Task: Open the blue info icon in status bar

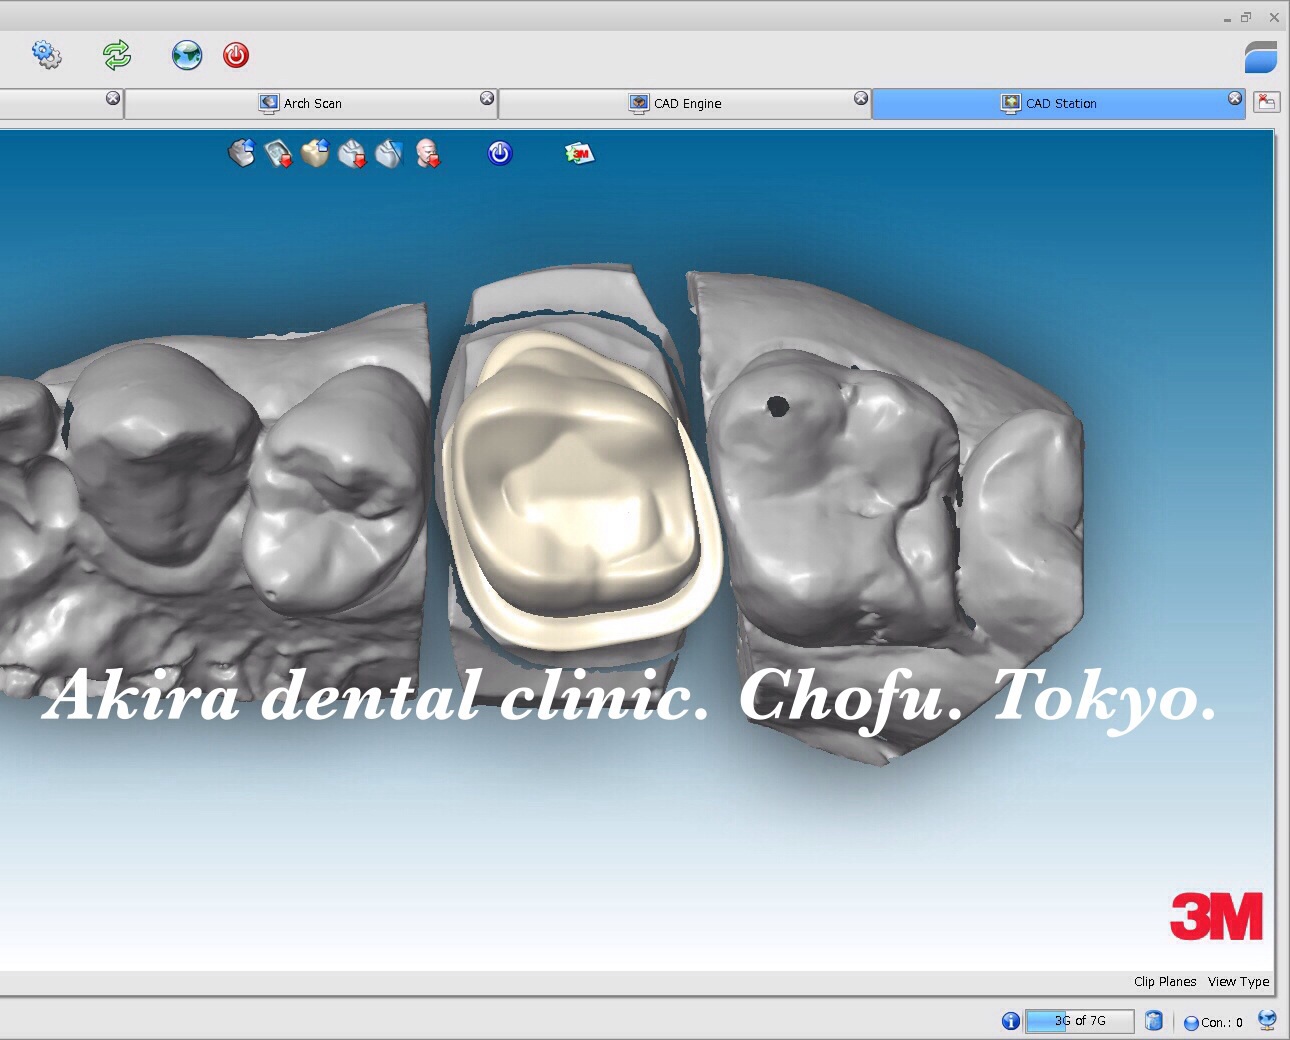Action: pos(1011,1021)
